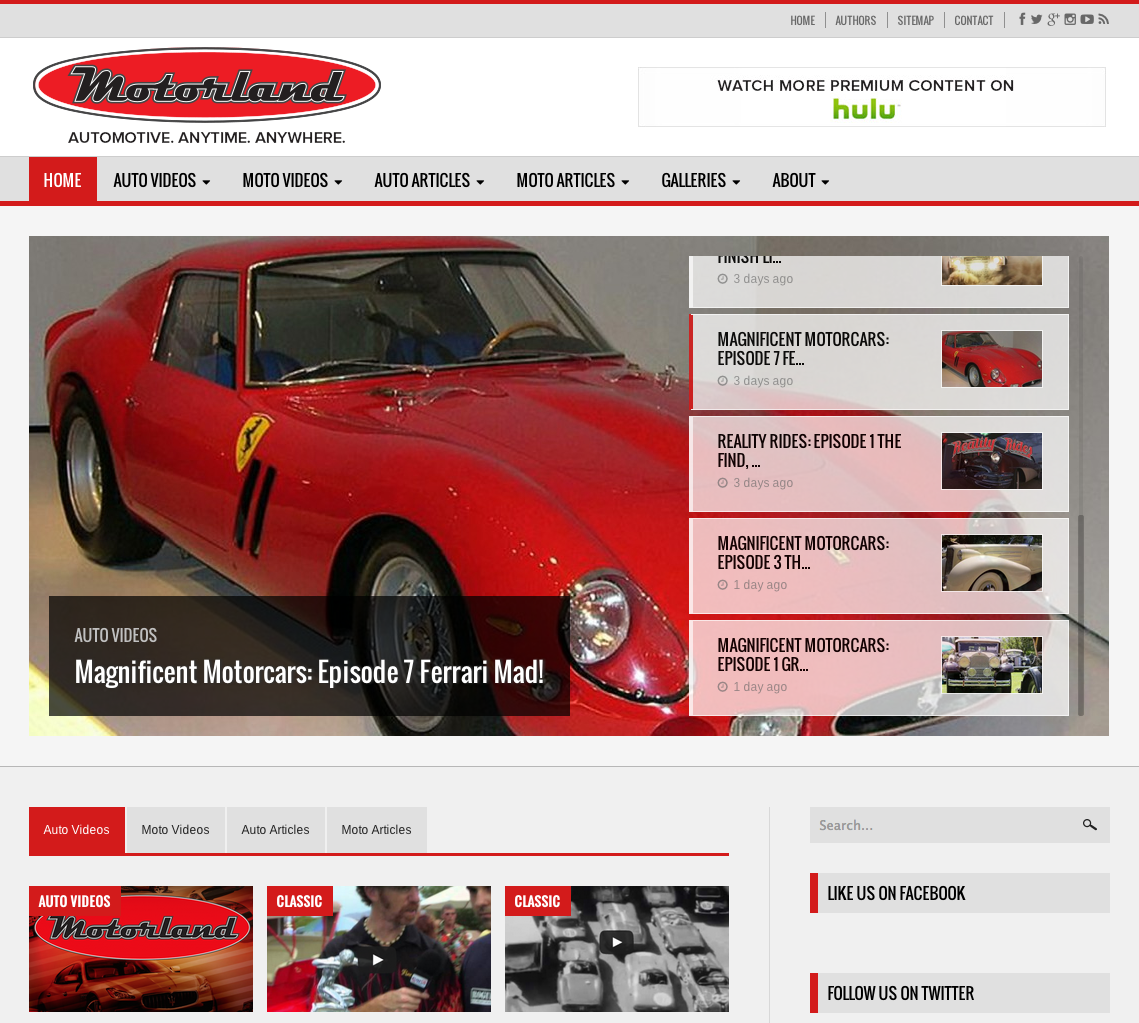Click the Auto Videos tag on Motorland card

click(74, 901)
